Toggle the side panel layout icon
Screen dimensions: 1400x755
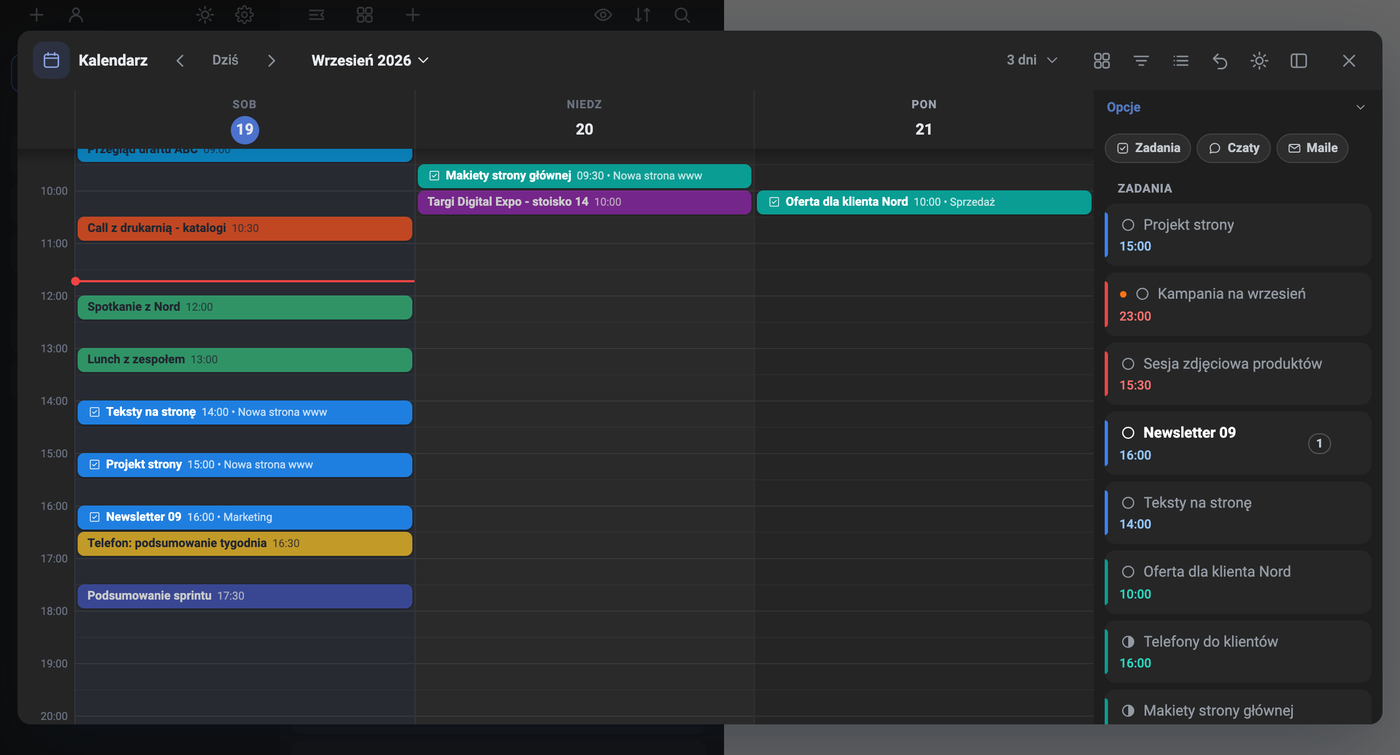coord(1299,61)
